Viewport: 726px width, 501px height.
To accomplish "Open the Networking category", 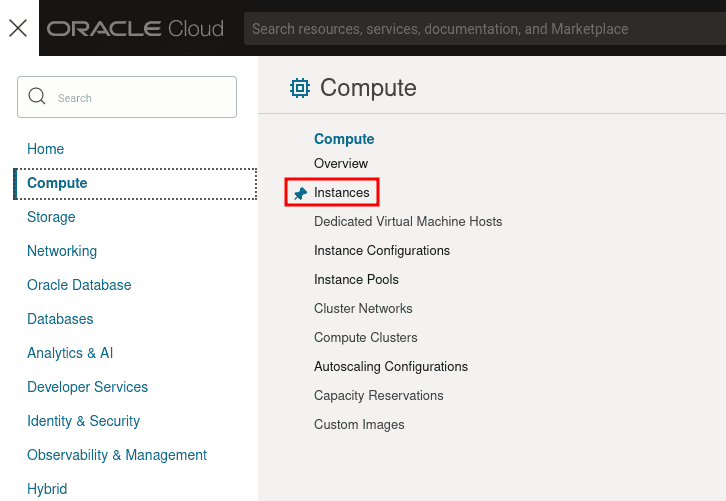I will point(62,251).
